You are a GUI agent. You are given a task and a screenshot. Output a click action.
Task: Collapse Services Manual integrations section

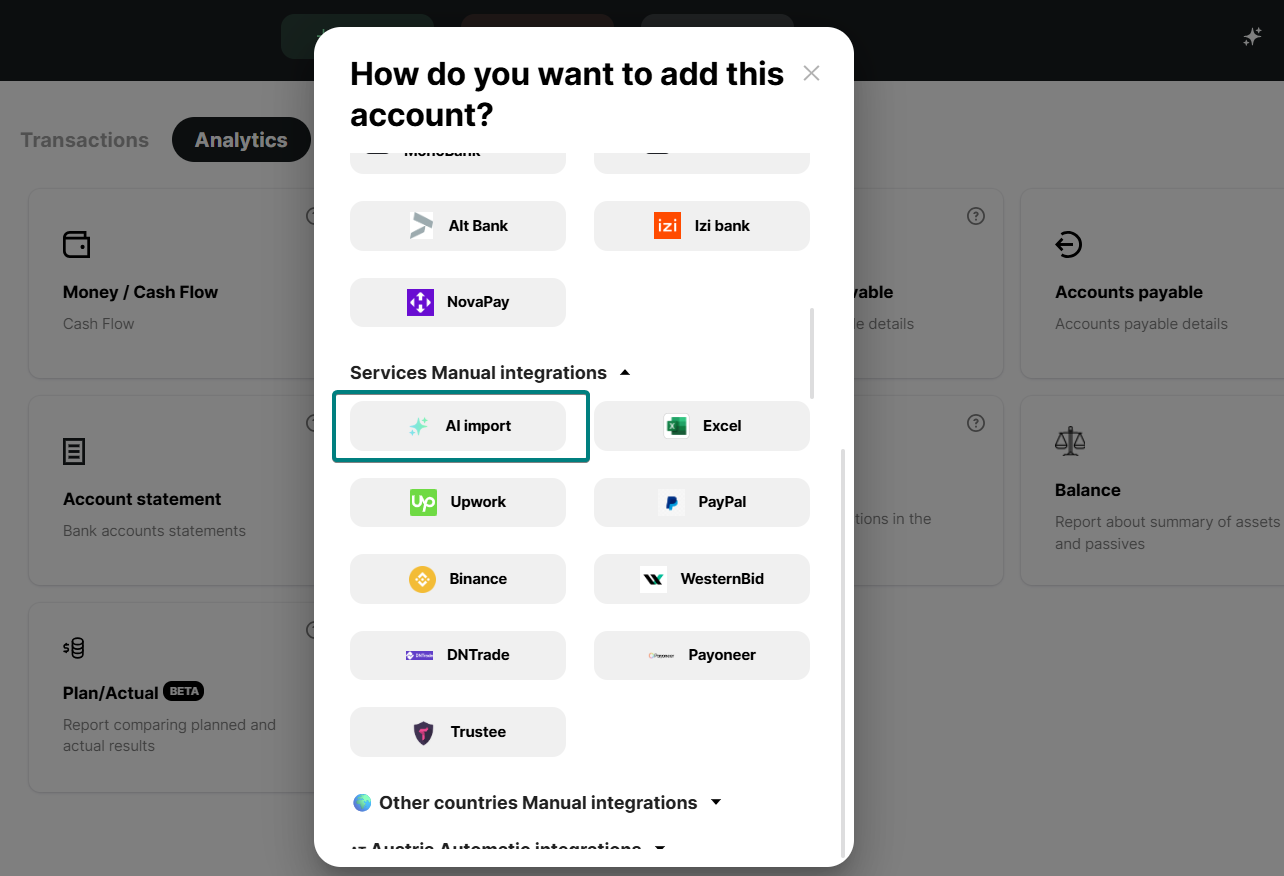625,373
